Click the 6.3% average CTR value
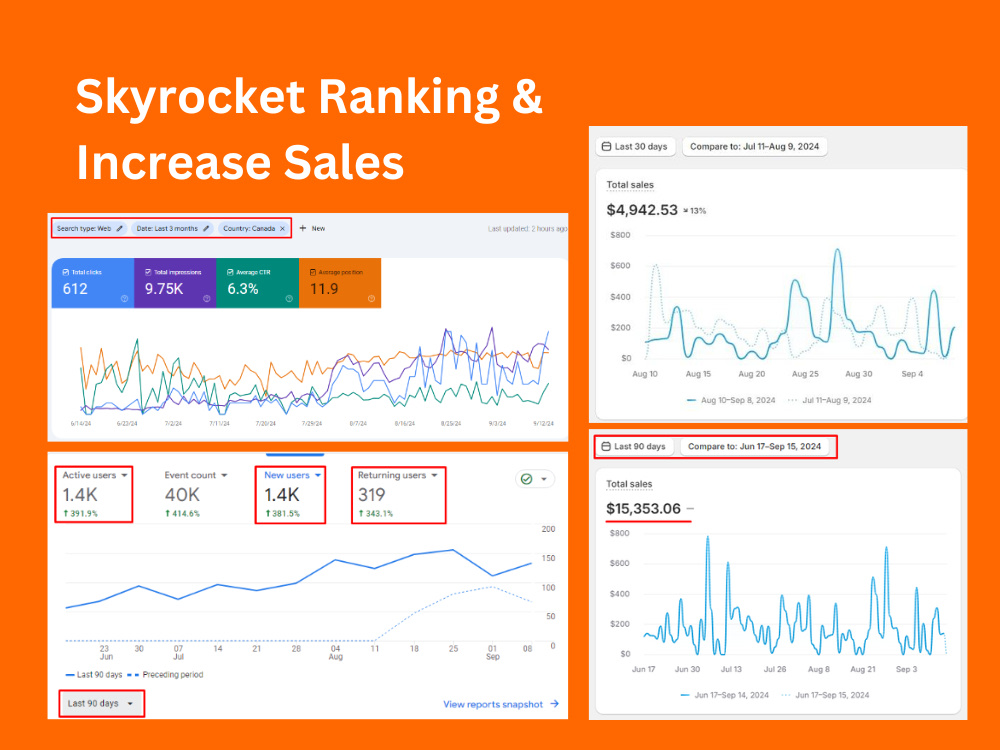 click(243, 289)
